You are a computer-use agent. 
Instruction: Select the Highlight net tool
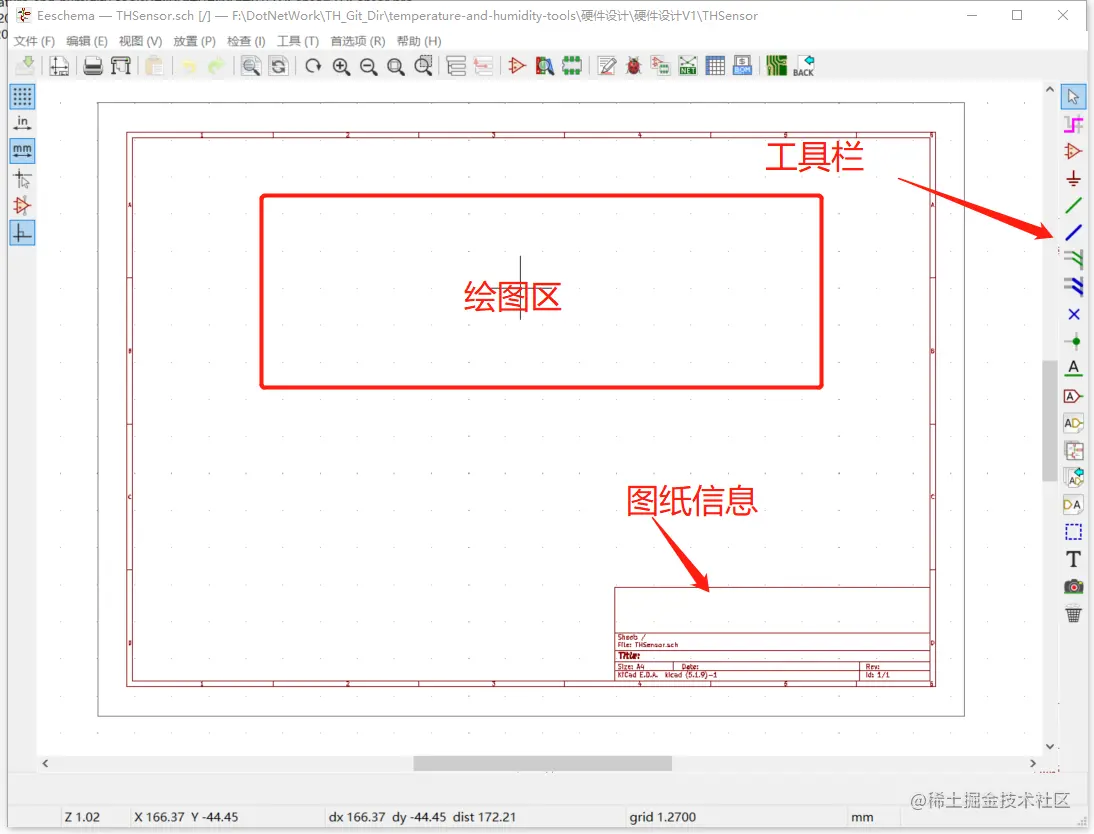[x=1073, y=124]
